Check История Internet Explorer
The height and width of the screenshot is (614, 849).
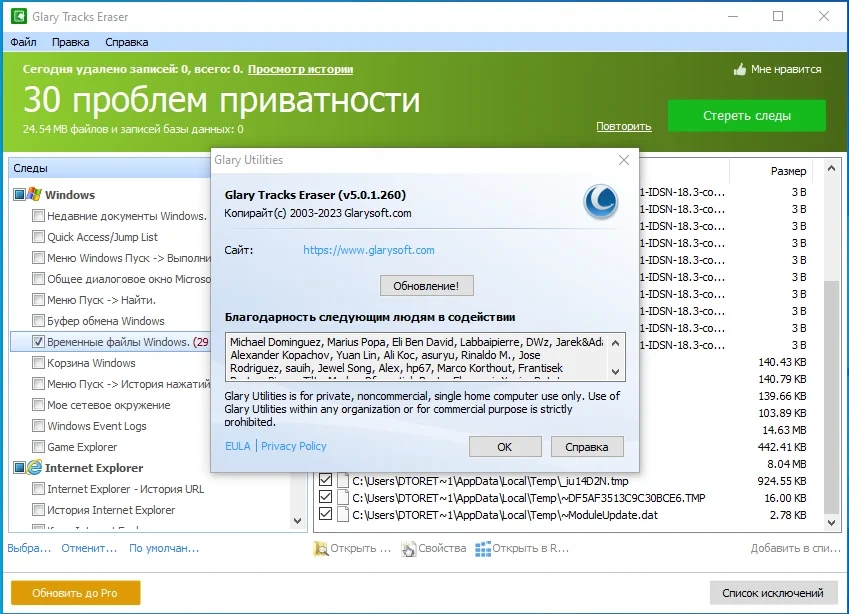point(38,510)
